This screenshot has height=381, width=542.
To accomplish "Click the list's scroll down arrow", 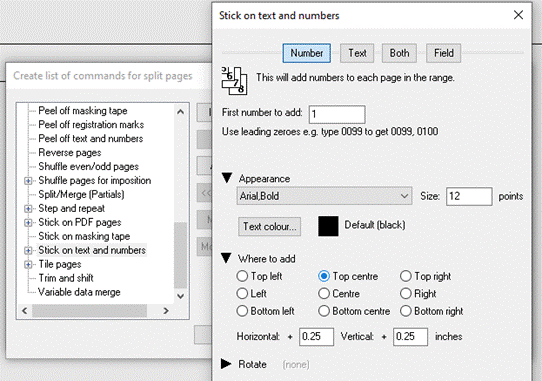I will (x=180, y=296).
